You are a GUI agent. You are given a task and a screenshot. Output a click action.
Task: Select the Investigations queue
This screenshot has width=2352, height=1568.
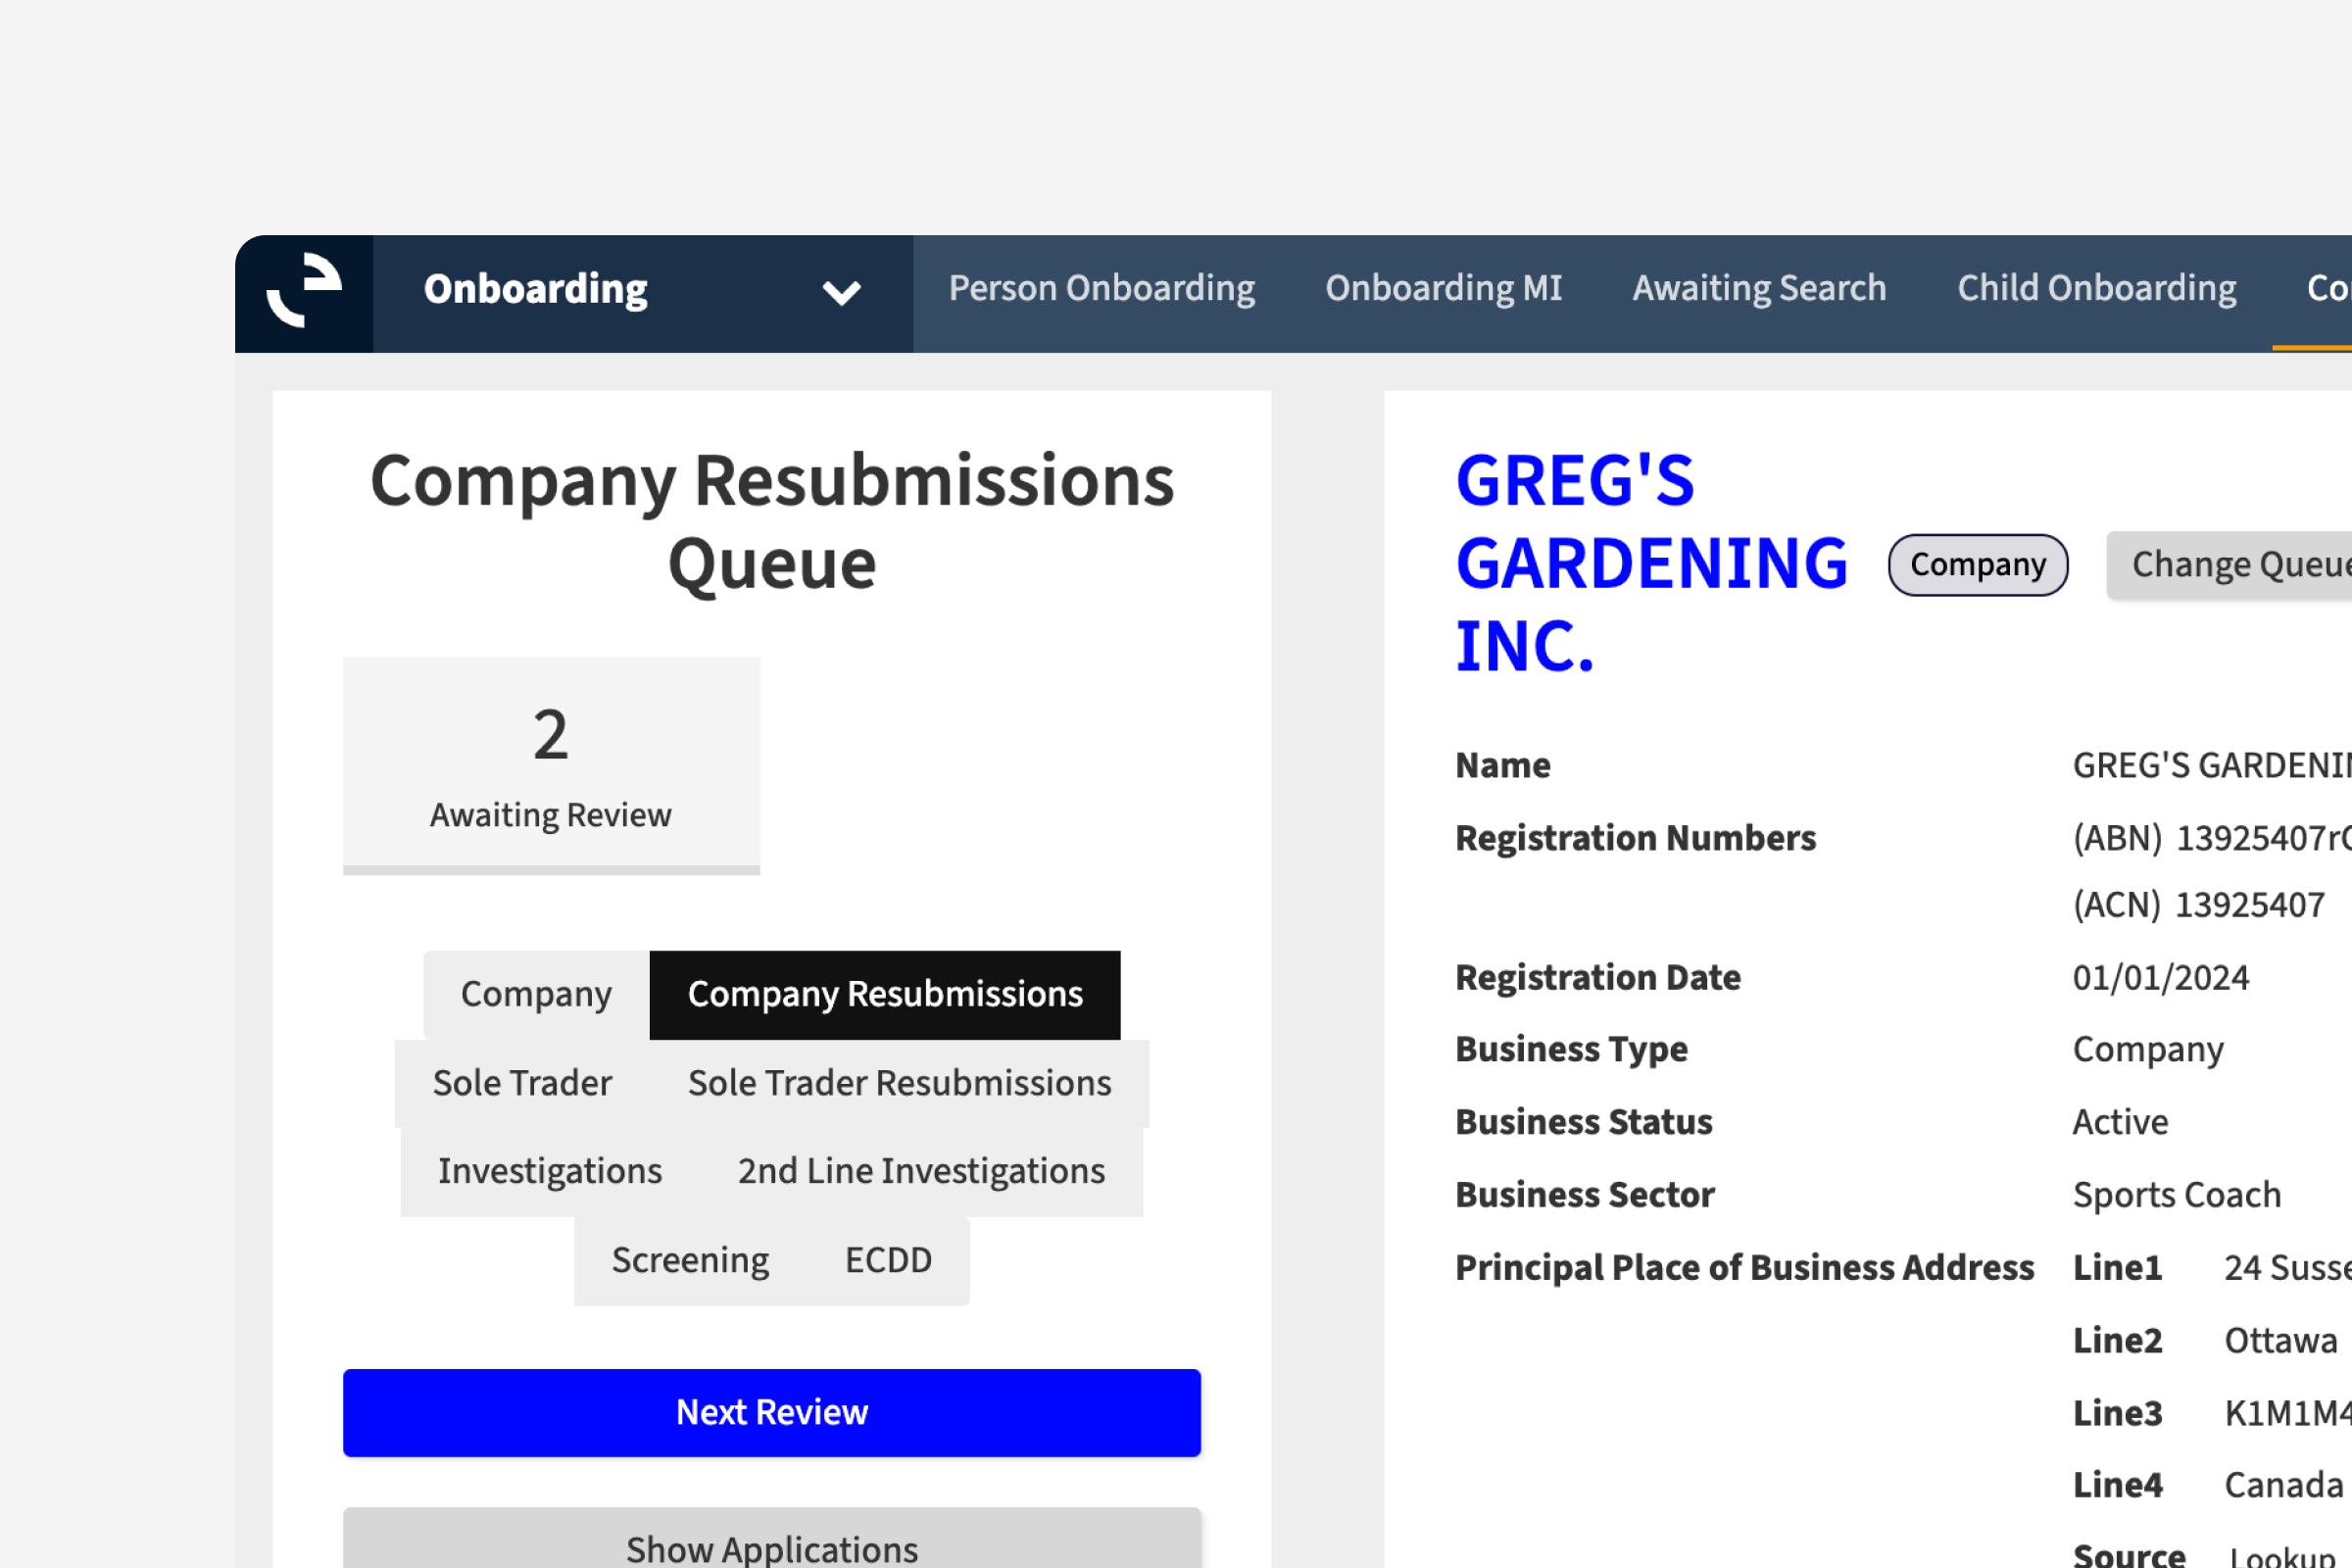[x=550, y=1172]
